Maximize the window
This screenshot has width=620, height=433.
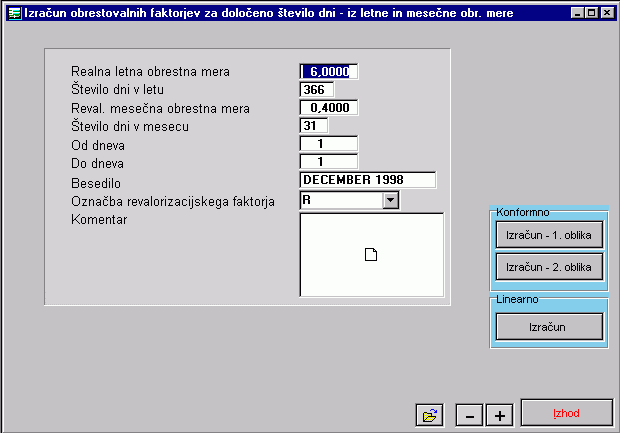(x=592, y=13)
